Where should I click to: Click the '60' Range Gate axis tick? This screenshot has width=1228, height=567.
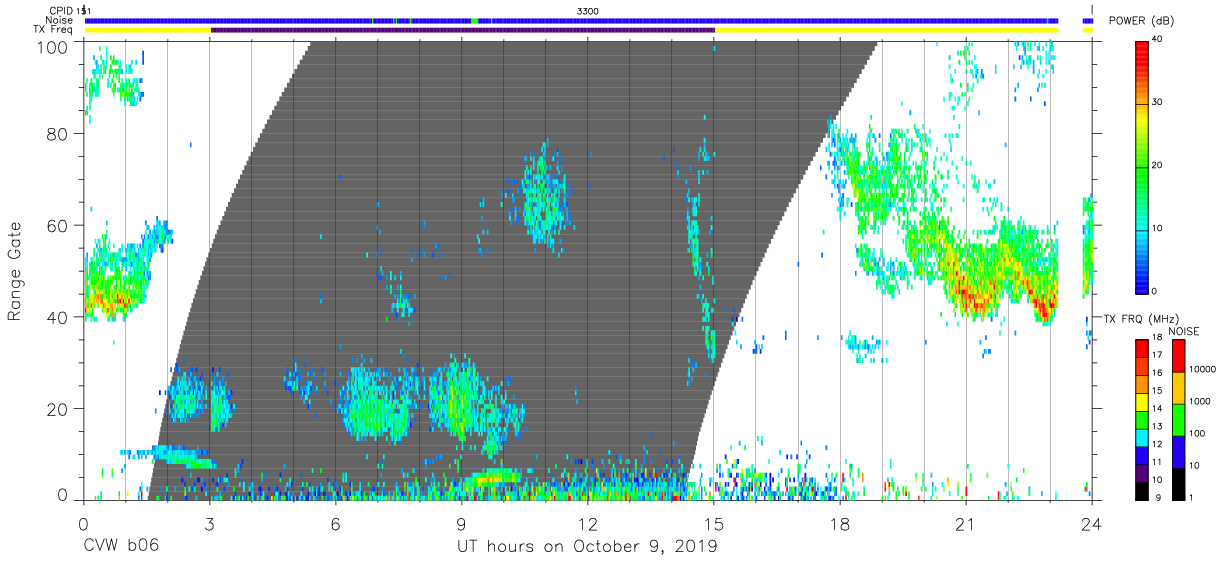coord(57,226)
